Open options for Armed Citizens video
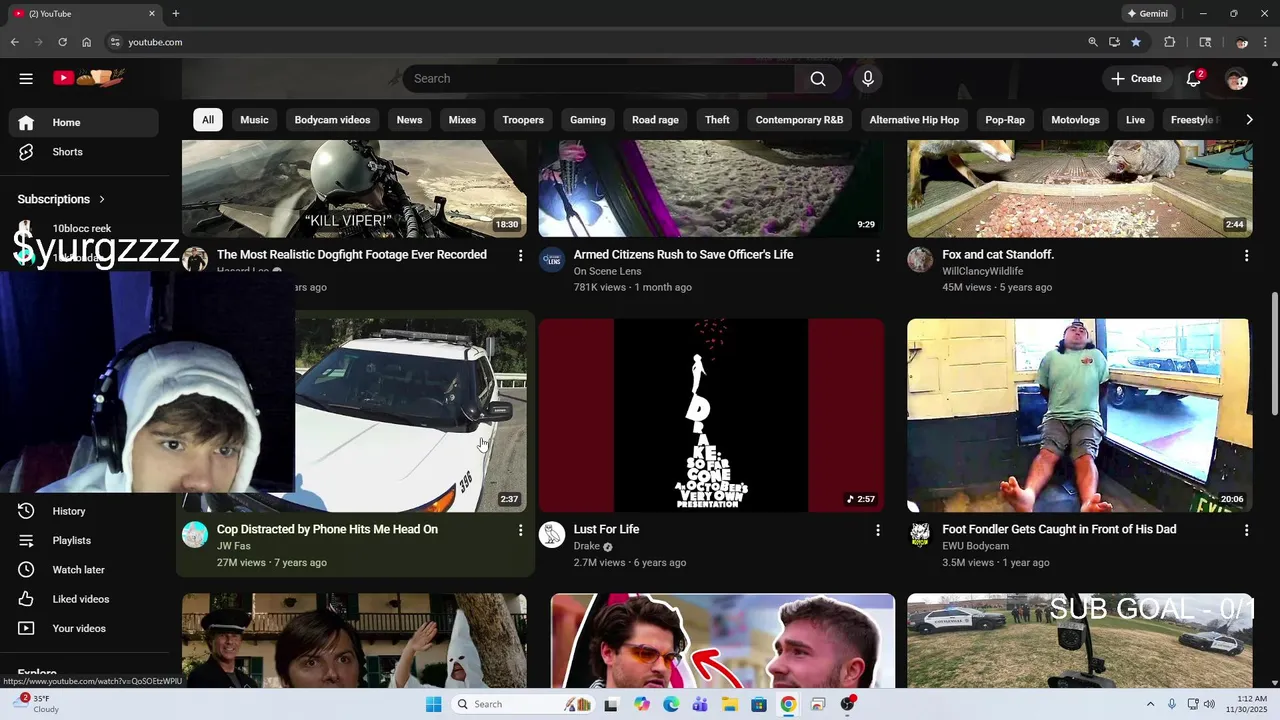 [878, 256]
